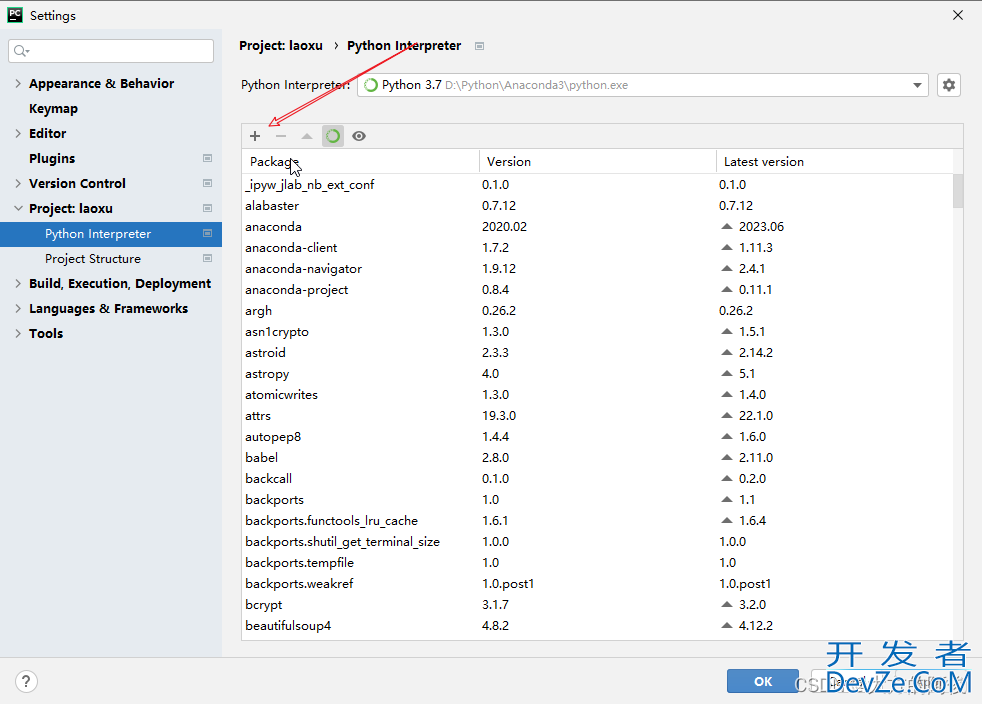The height and width of the screenshot is (704, 982).
Task: Sort by Latest version column header
Action: pyautogui.click(x=835, y=162)
